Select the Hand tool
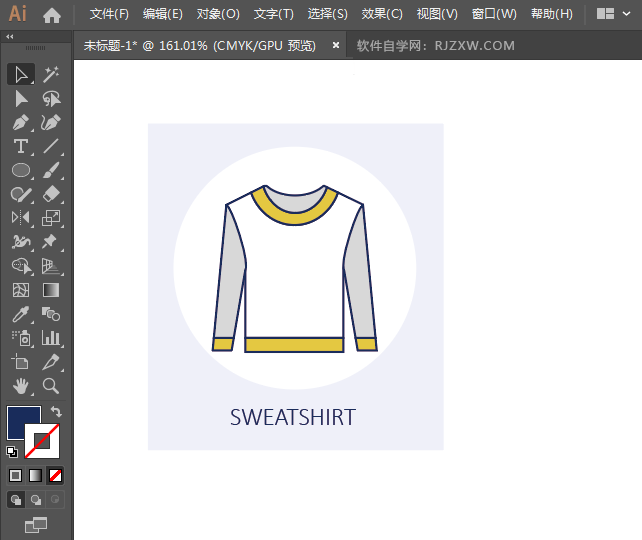The height and width of the screenshot is (540, 642). (20, 385)
